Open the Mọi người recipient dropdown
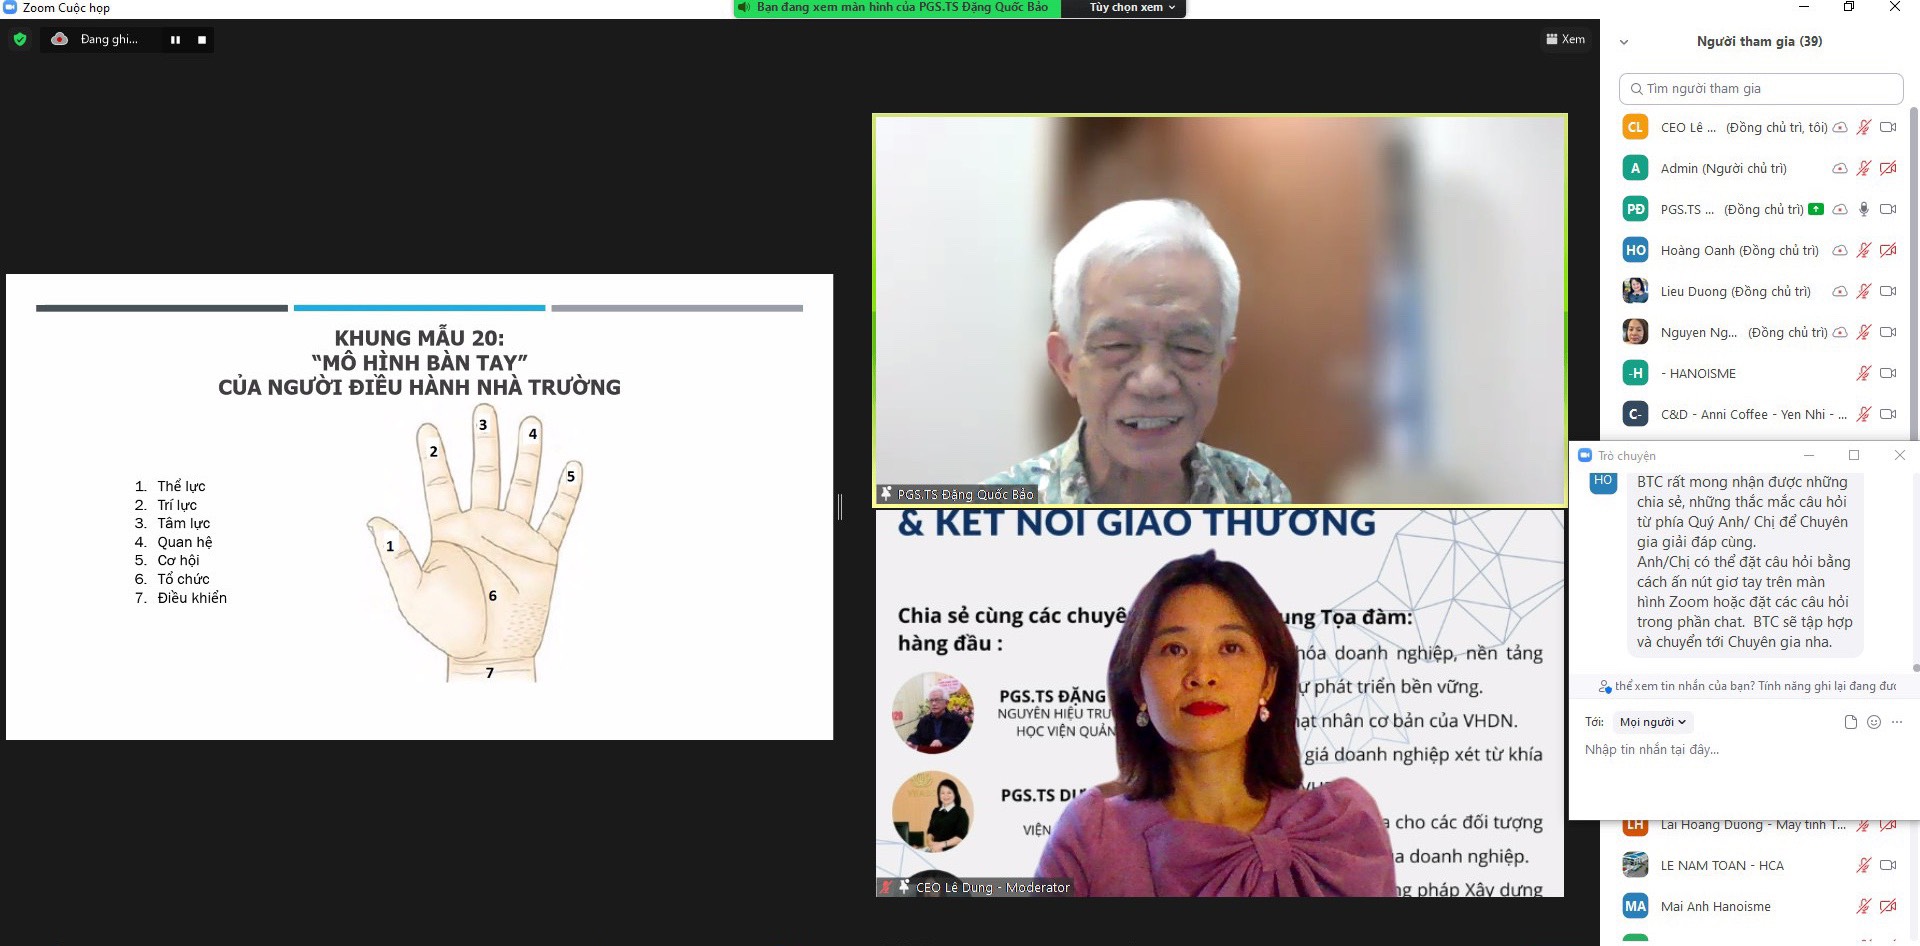Viewport: 1920px width, 946px height. click(1652, 722)
